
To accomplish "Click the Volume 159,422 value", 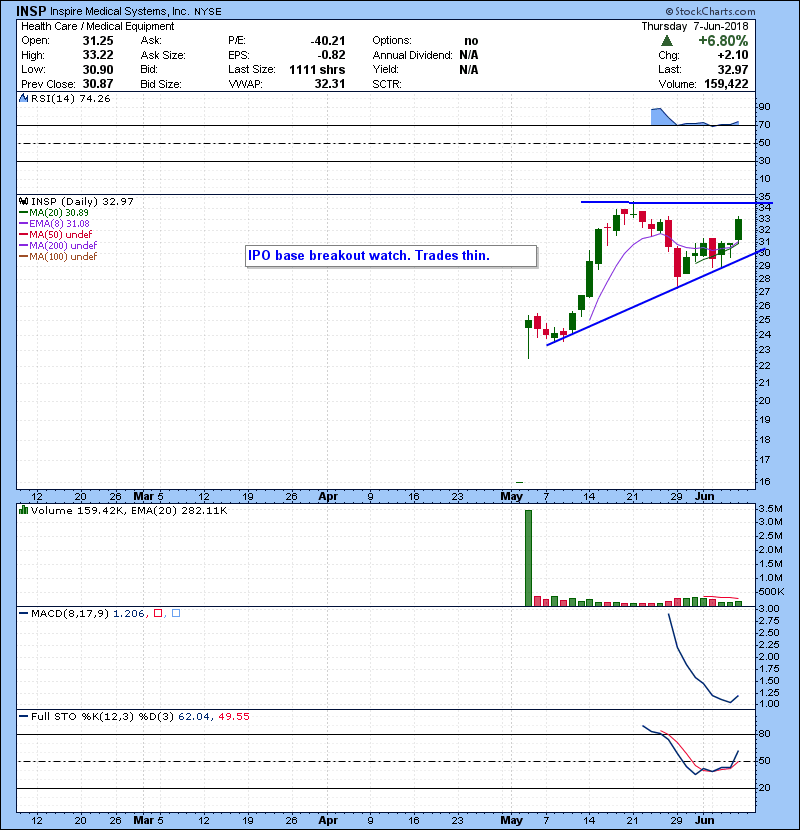I will (726, 84).
